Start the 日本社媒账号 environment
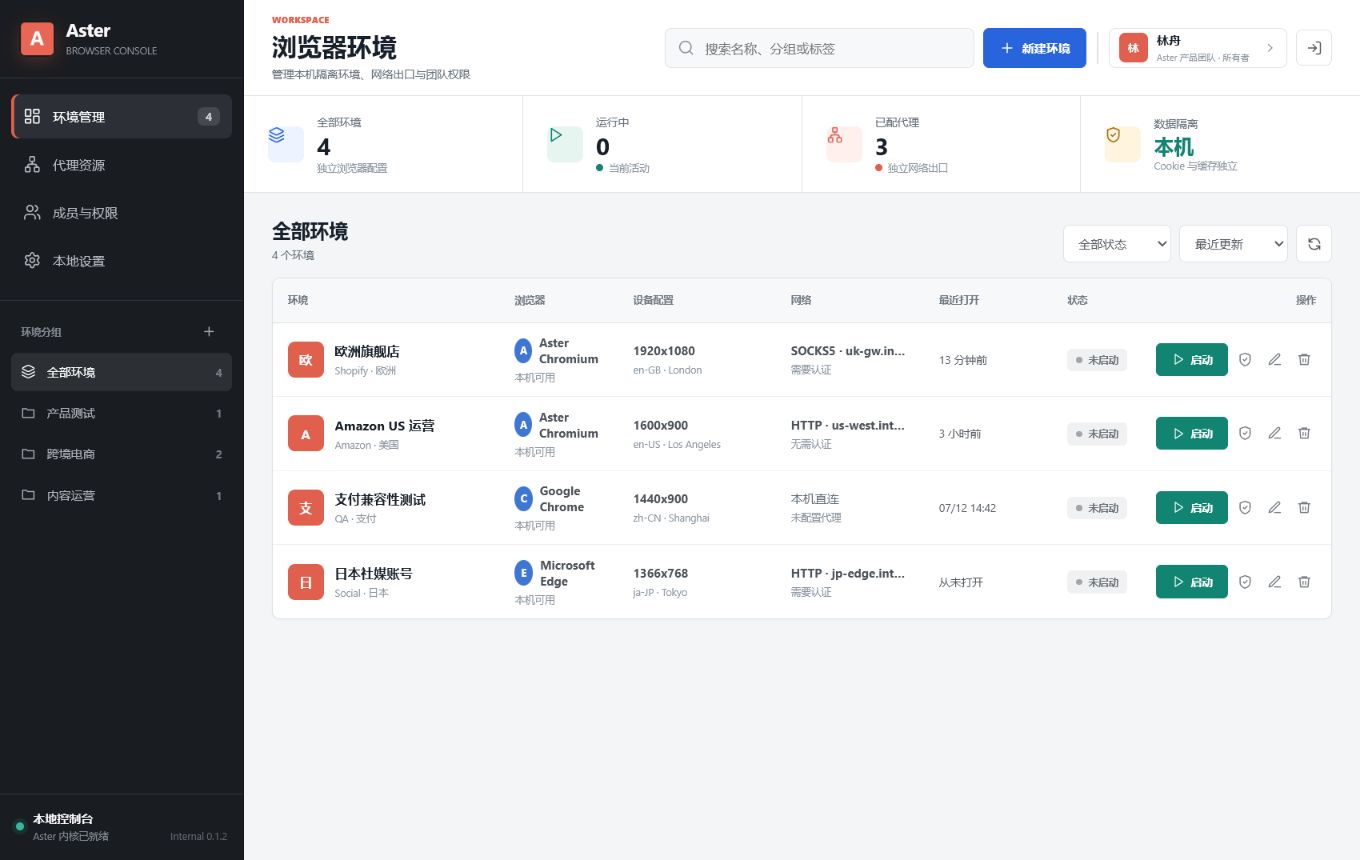The width and height of the screenshot is (1360, 860). 1192,581
